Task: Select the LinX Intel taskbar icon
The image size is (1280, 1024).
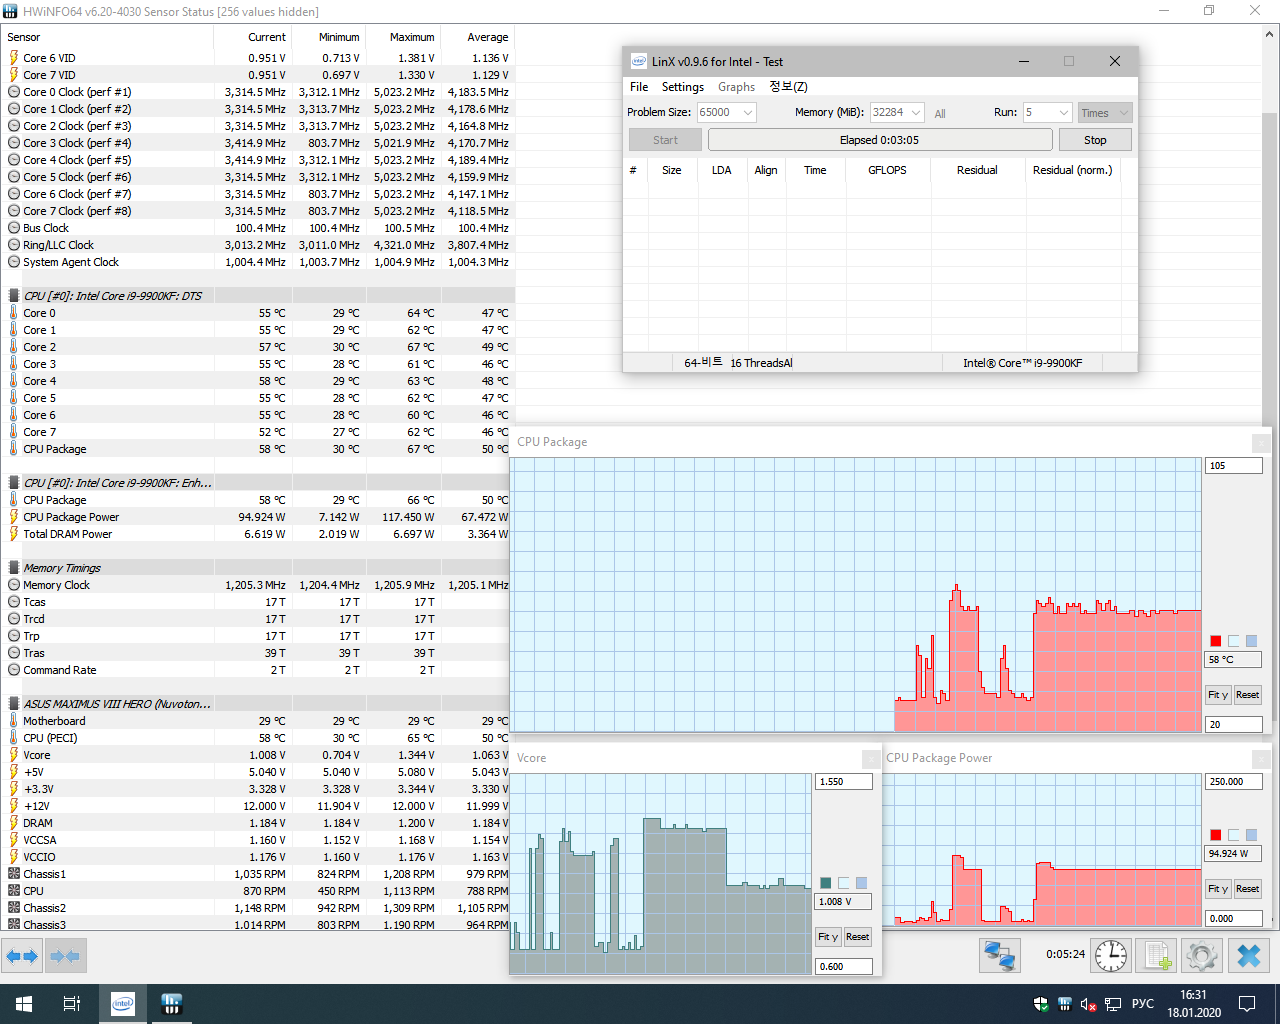Action: click(123, 1004)
